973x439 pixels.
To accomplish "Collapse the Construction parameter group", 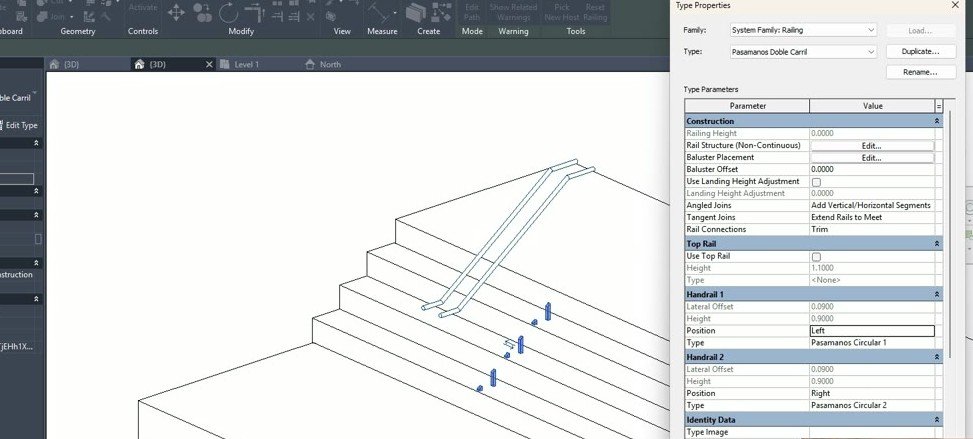I will tap(936, 121).
